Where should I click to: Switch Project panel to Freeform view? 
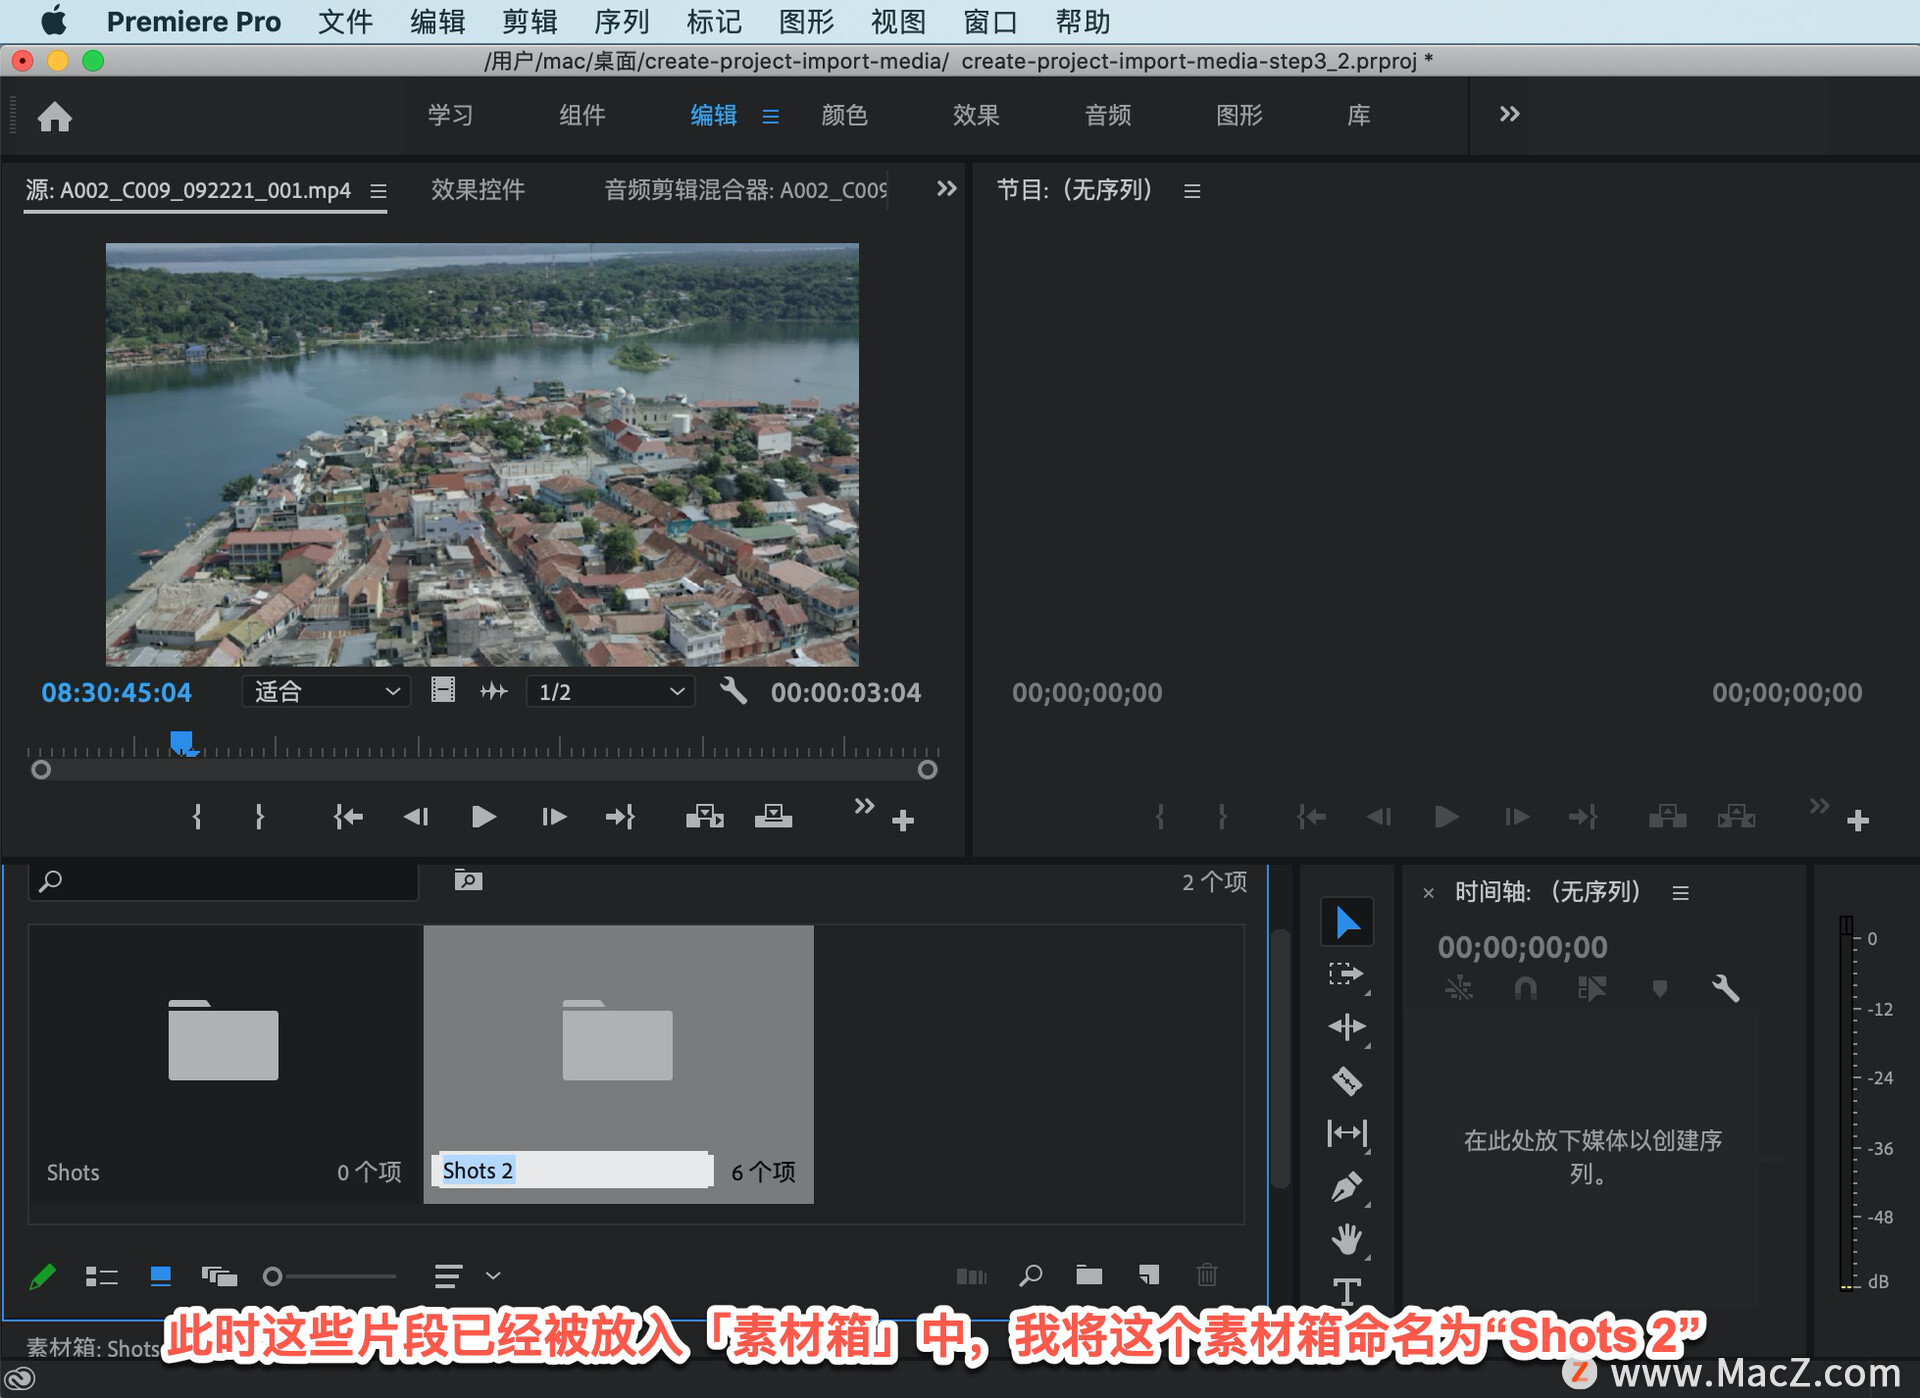coord(219,1276)
